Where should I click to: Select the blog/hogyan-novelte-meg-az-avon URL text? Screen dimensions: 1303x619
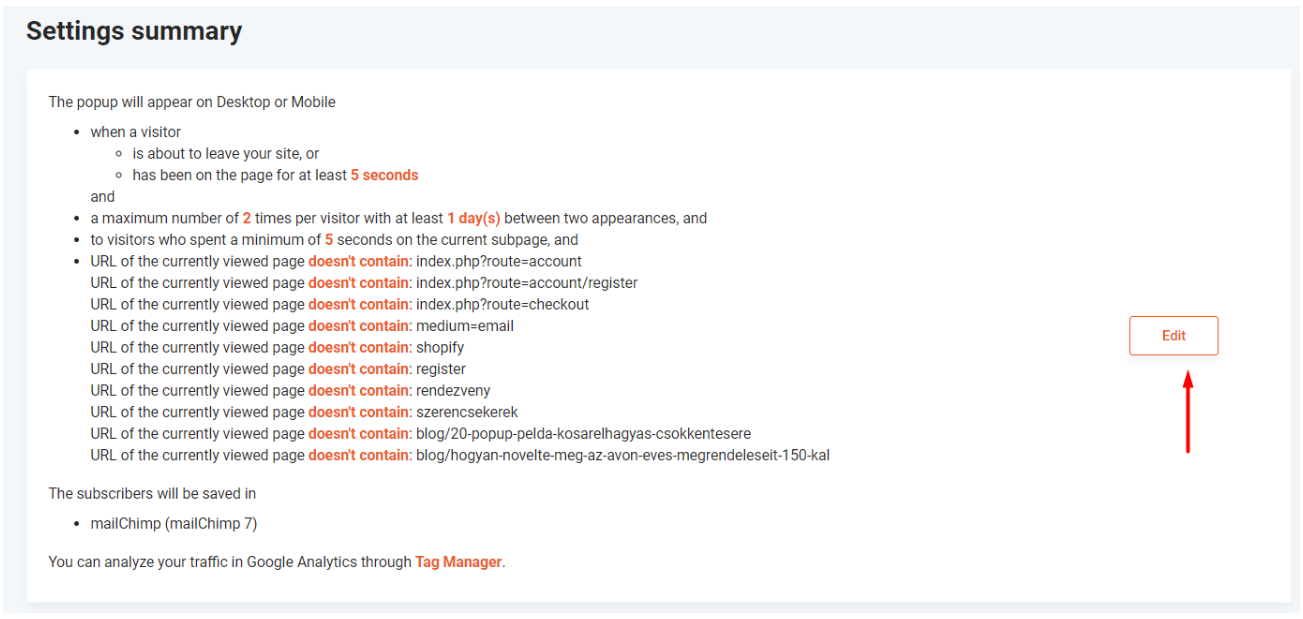(623, 456)
